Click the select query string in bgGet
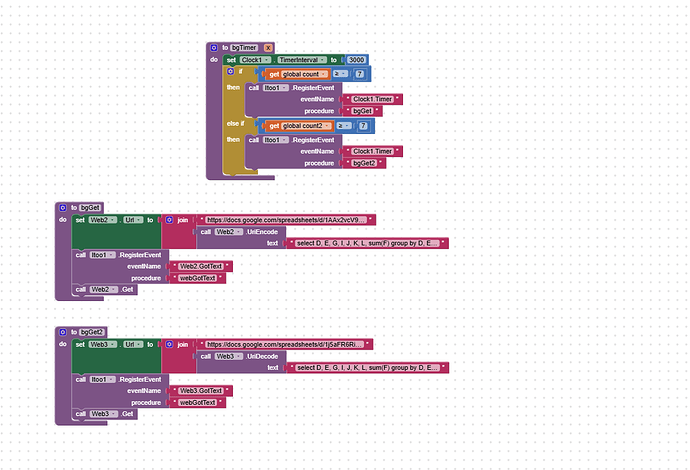 [367, 243]
